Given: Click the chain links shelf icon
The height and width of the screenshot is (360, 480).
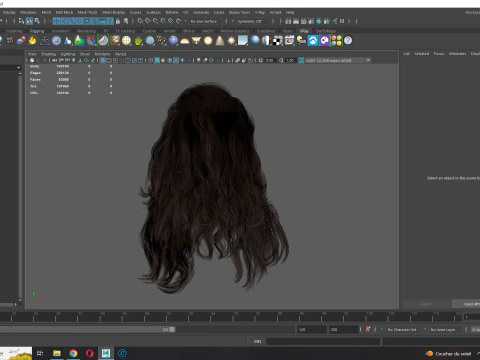Looking at the screenshot, I should [161, 41].
